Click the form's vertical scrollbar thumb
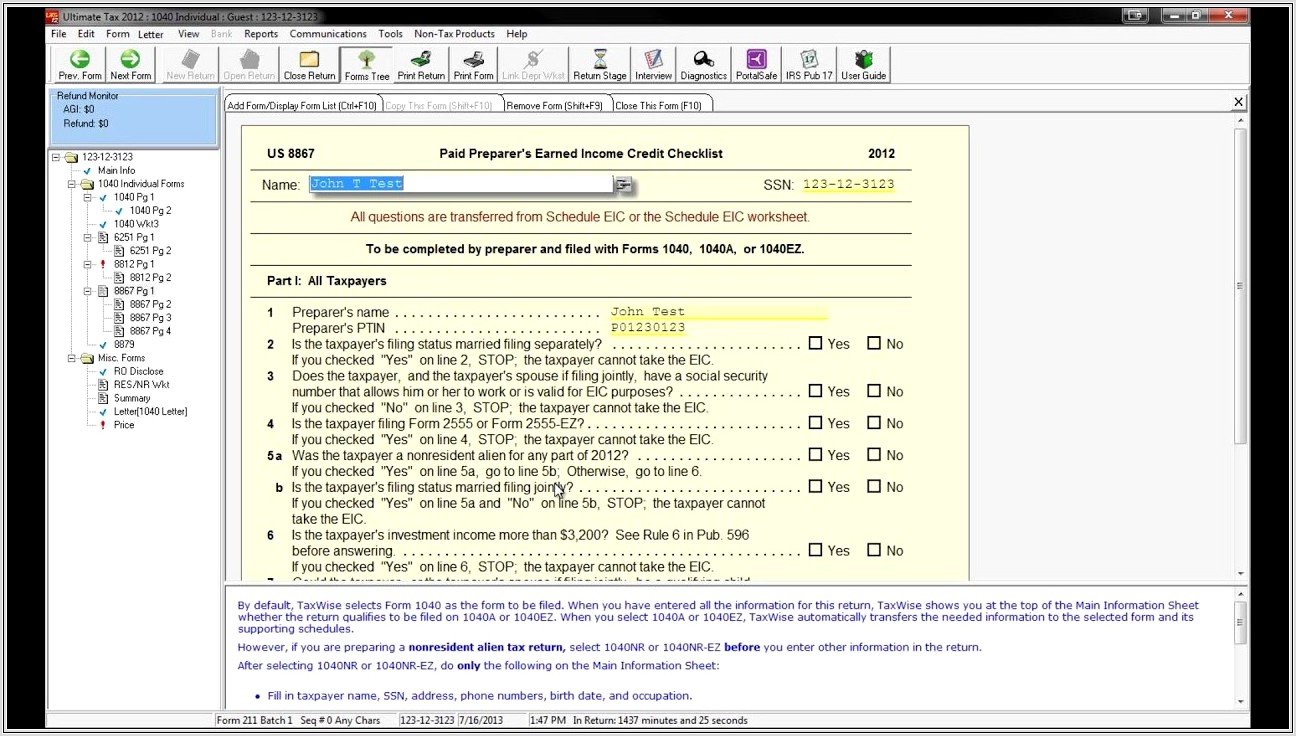The image size is (1296, 736). tap(1240, 285)
